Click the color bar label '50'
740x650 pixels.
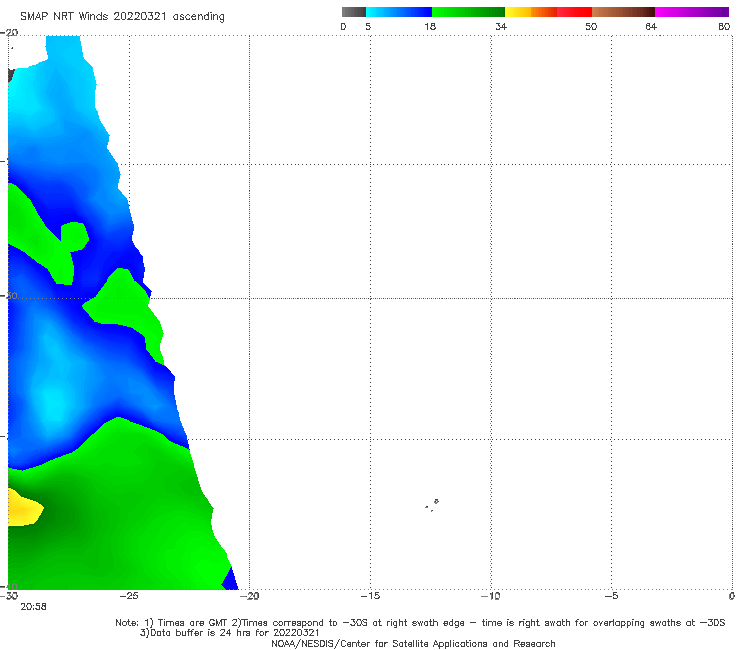pyautogui.click(x=591, y=26)
